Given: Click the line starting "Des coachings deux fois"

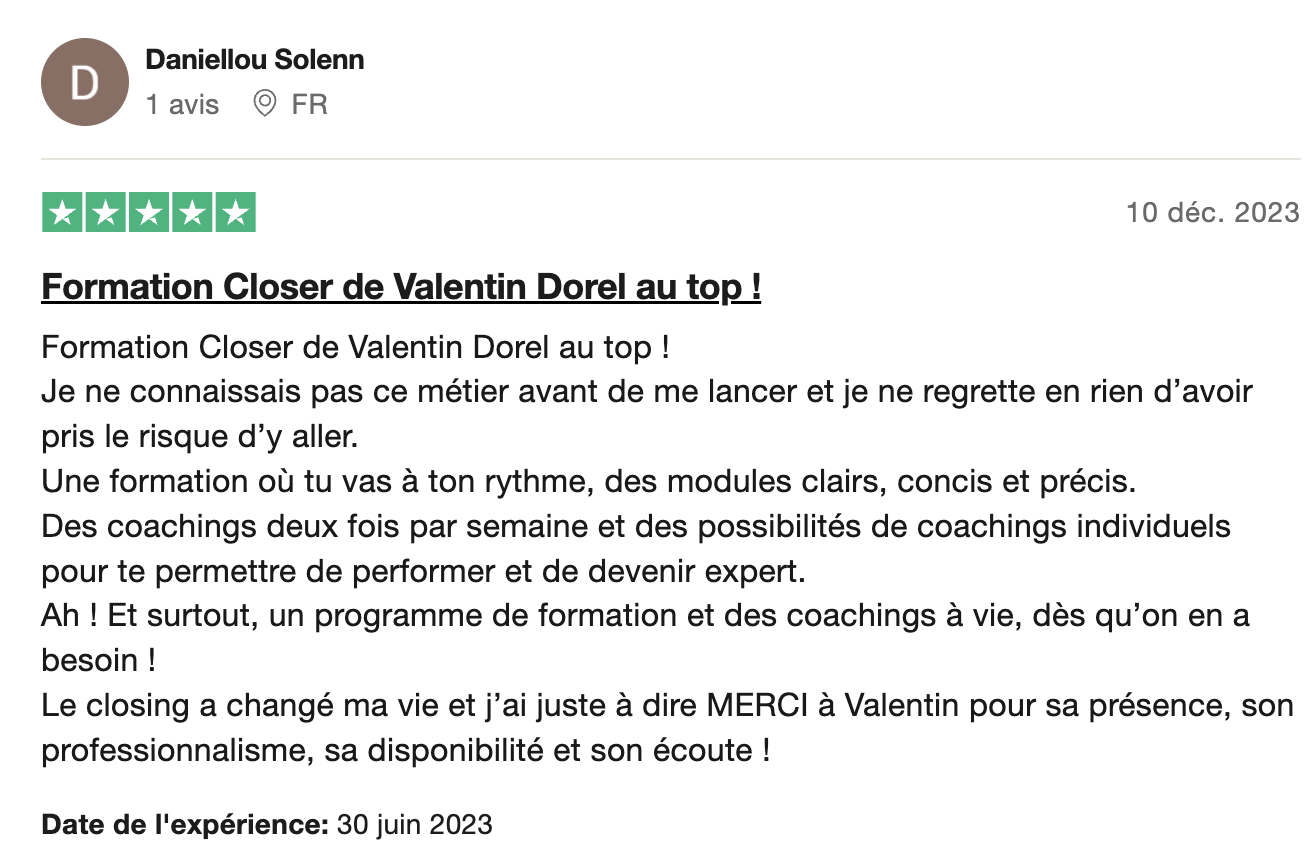Looking at the screenshot, I should tap(636, 526).
